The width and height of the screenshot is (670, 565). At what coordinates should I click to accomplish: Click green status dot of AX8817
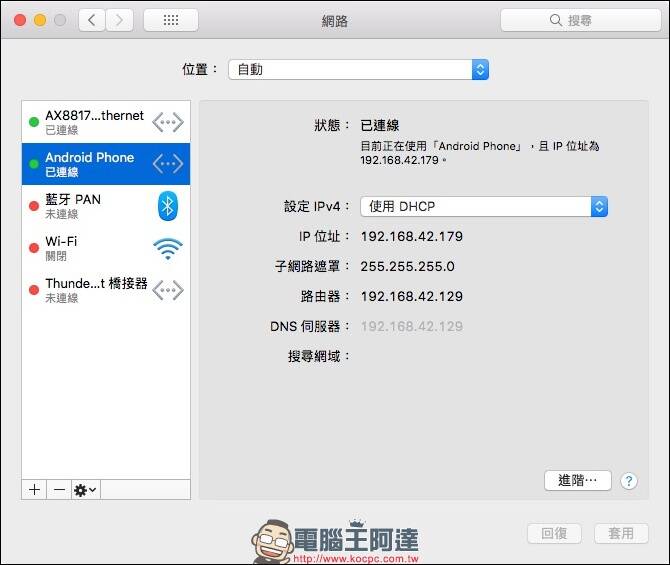tap(34, 122)
